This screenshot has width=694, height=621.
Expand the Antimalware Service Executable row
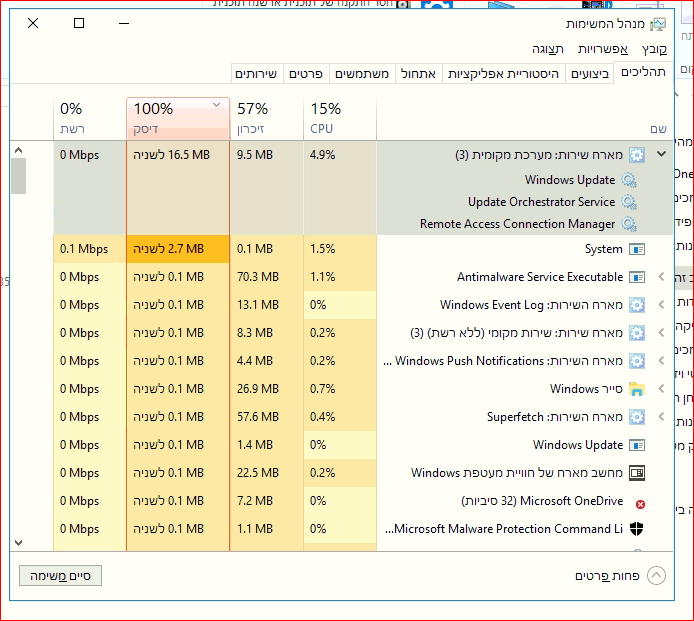coord(661,277)
